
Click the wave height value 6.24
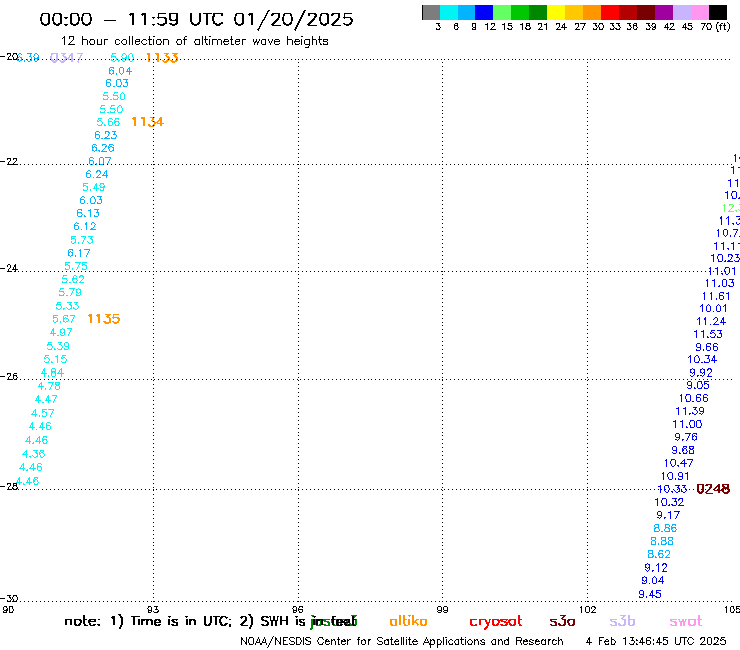click(97, 174)
